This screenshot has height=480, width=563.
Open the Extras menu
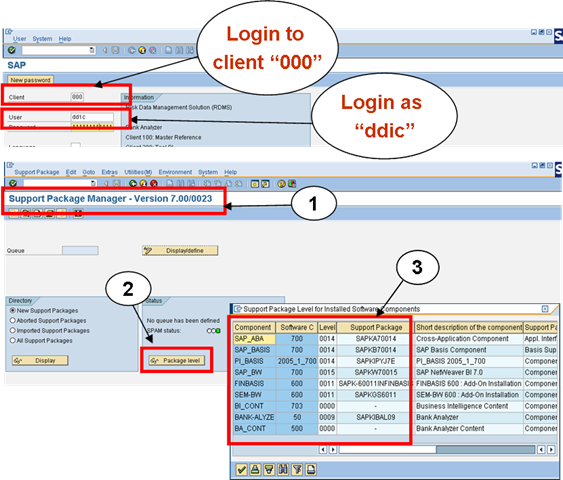click(110, 172)
